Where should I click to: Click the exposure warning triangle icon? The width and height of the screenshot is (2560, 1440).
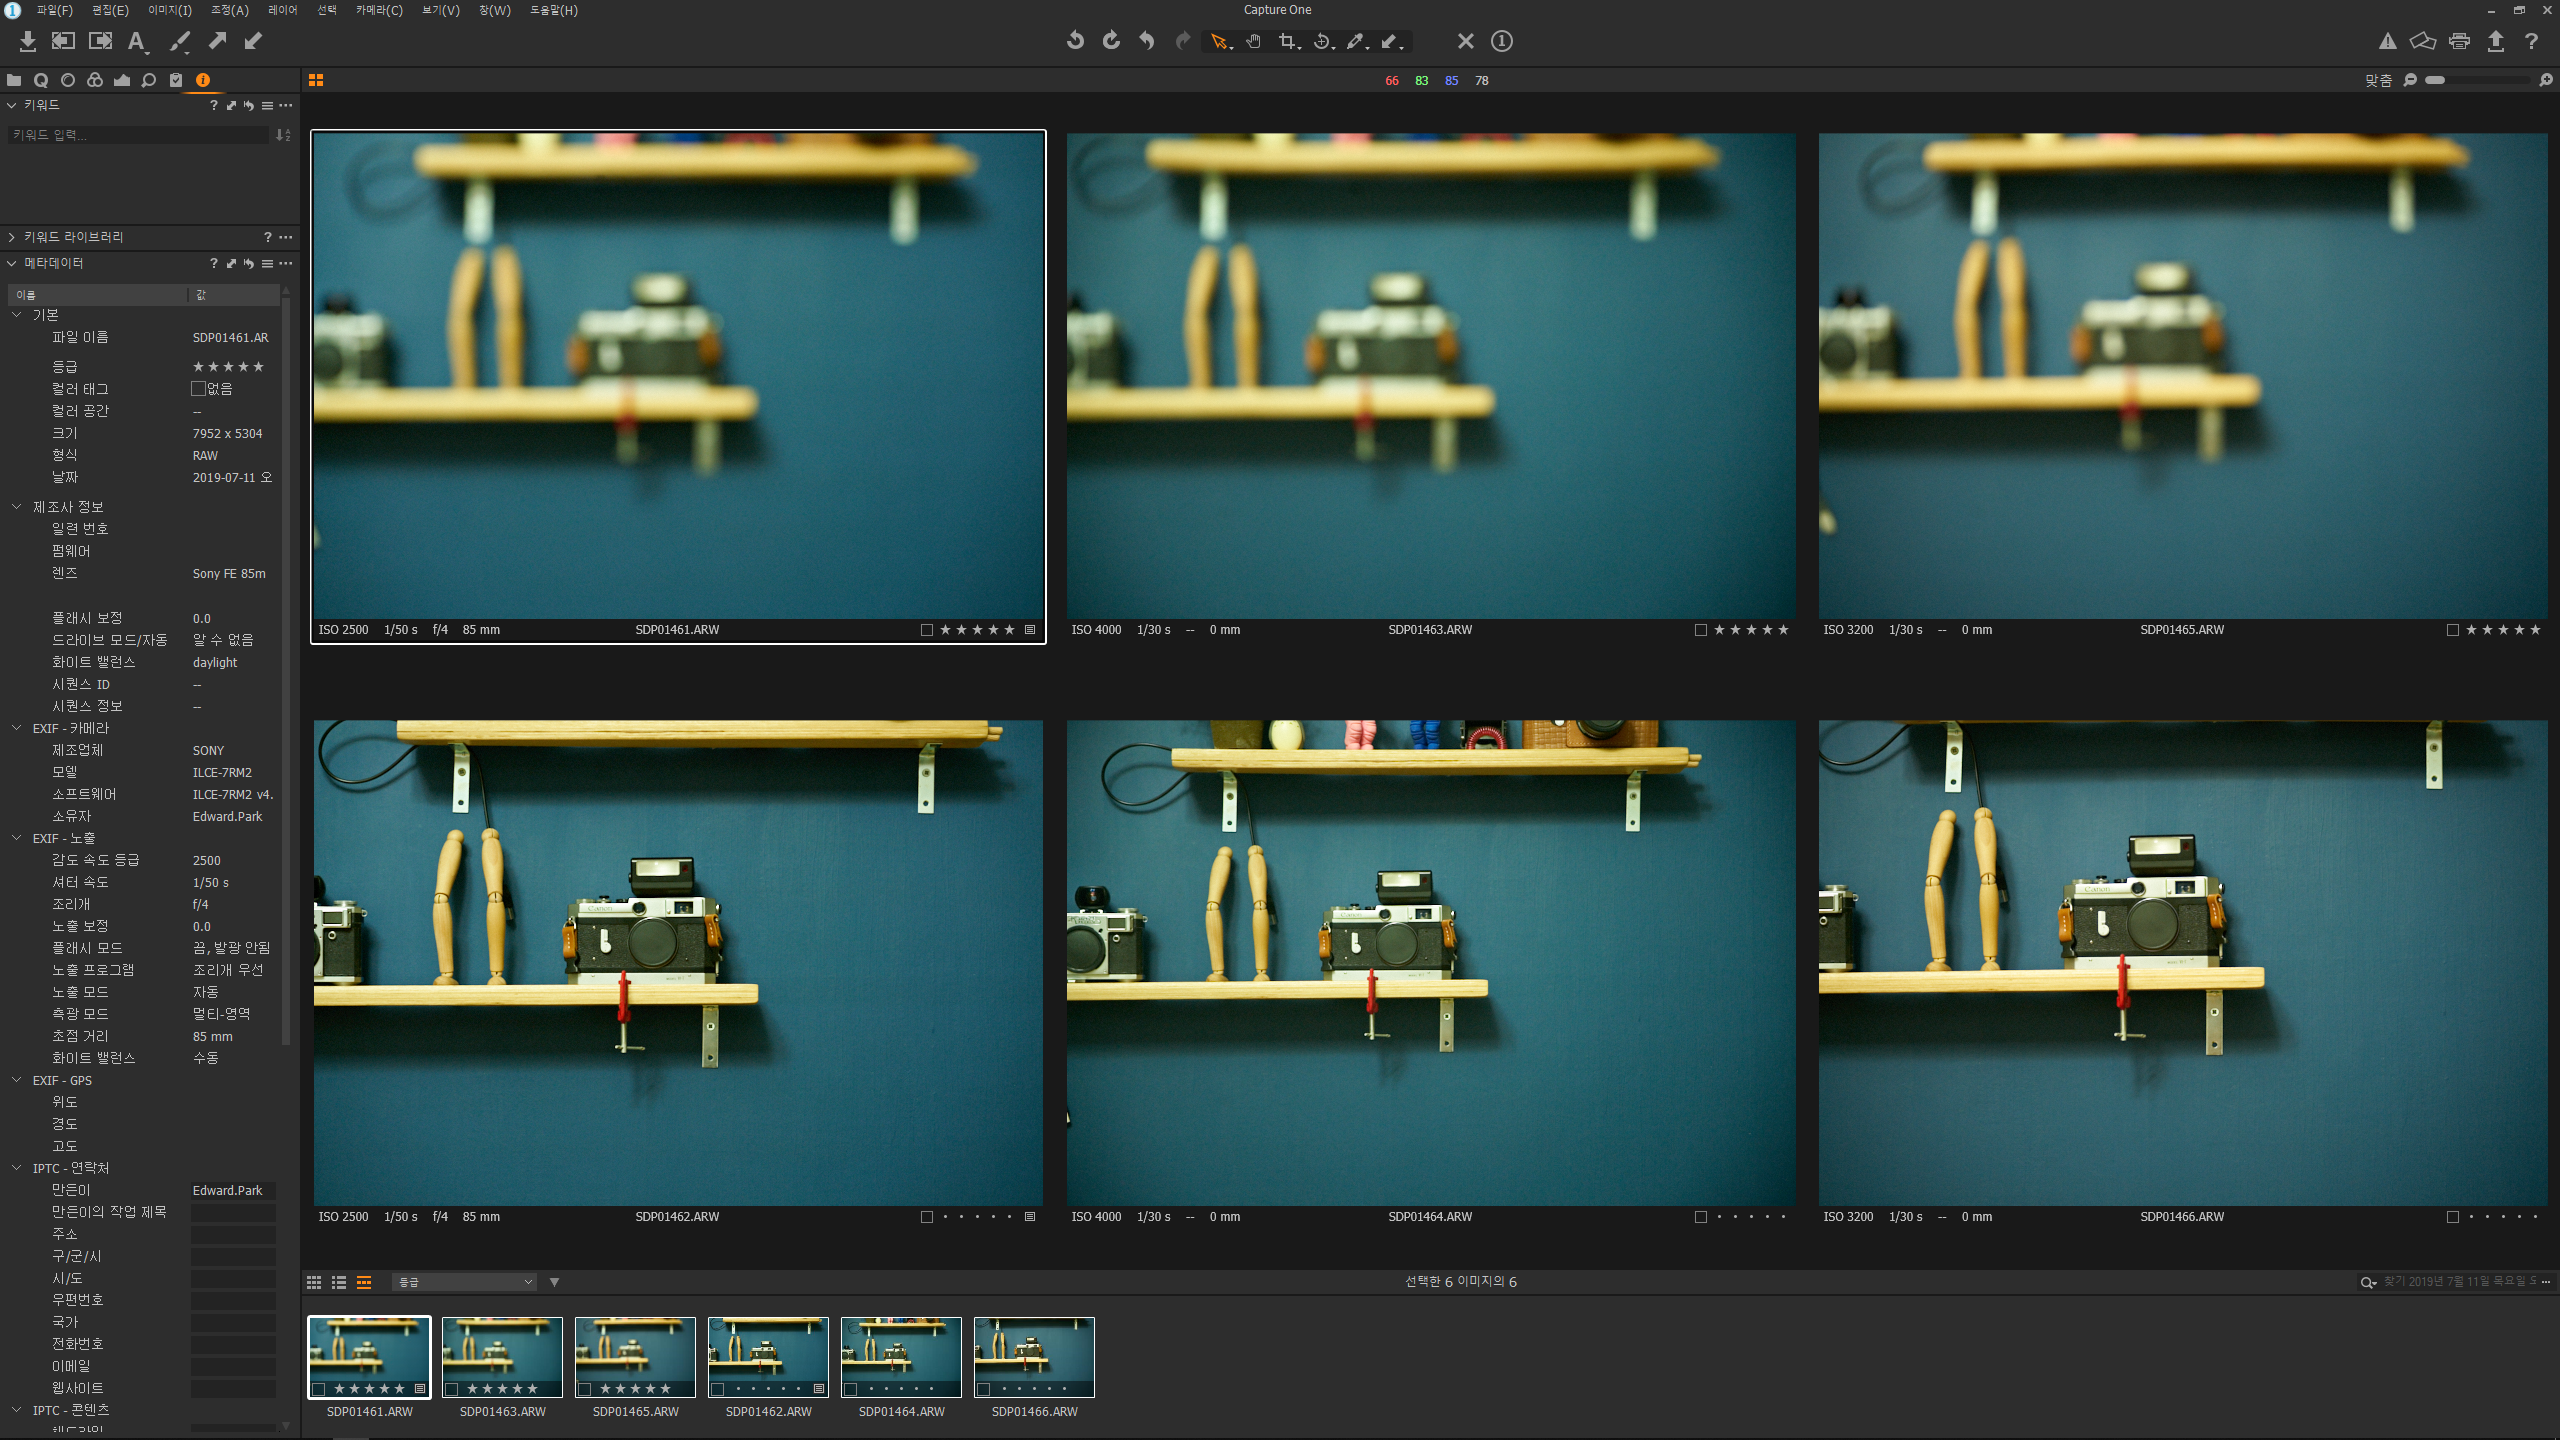2387,41
